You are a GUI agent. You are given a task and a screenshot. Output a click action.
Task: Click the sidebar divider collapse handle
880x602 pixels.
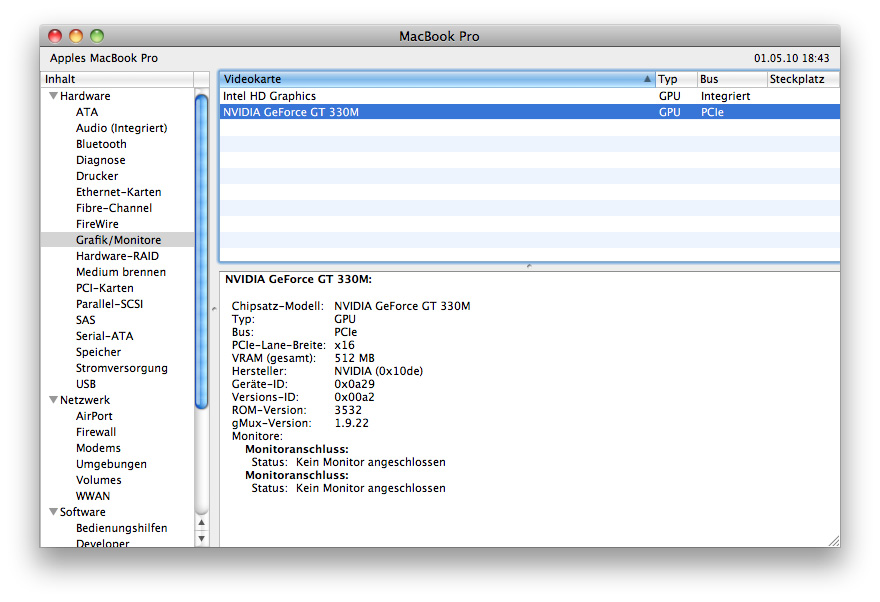(214, 309)
